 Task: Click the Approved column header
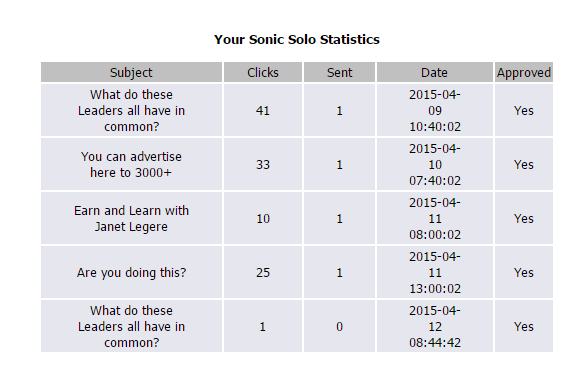pyautogui.click(x=524, y=72)
